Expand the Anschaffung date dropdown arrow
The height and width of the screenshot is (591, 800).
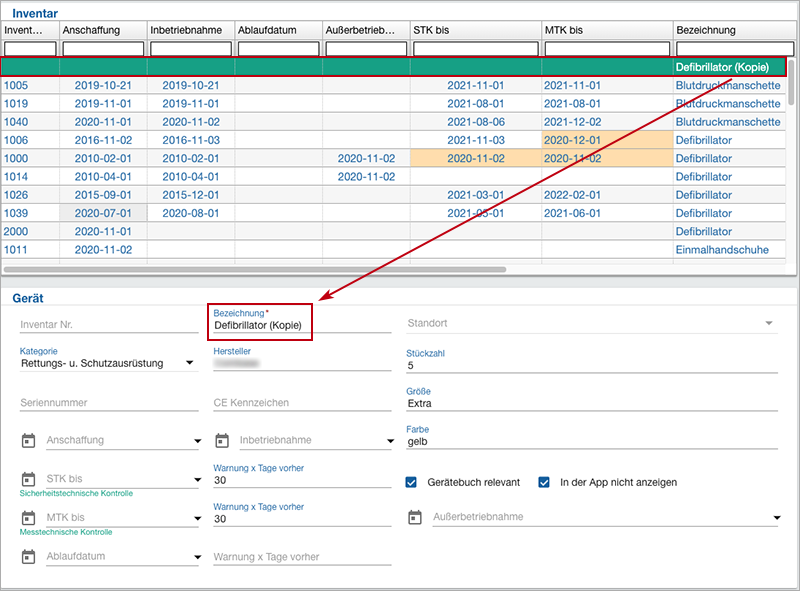pyautogui.click(x=197, y=441)
